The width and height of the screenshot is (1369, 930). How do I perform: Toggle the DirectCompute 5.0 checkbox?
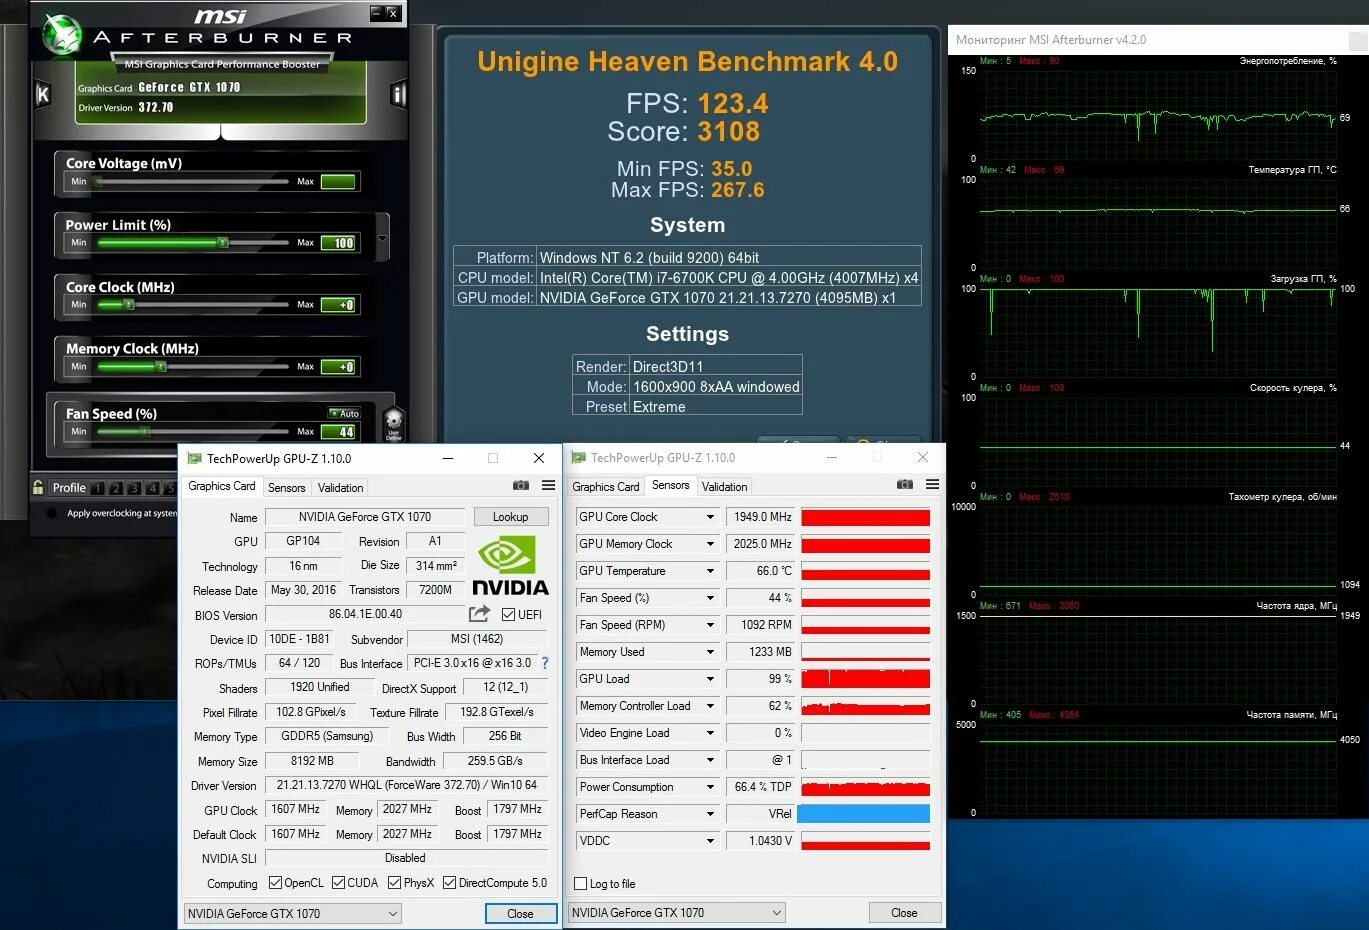(x=450, y=883)
